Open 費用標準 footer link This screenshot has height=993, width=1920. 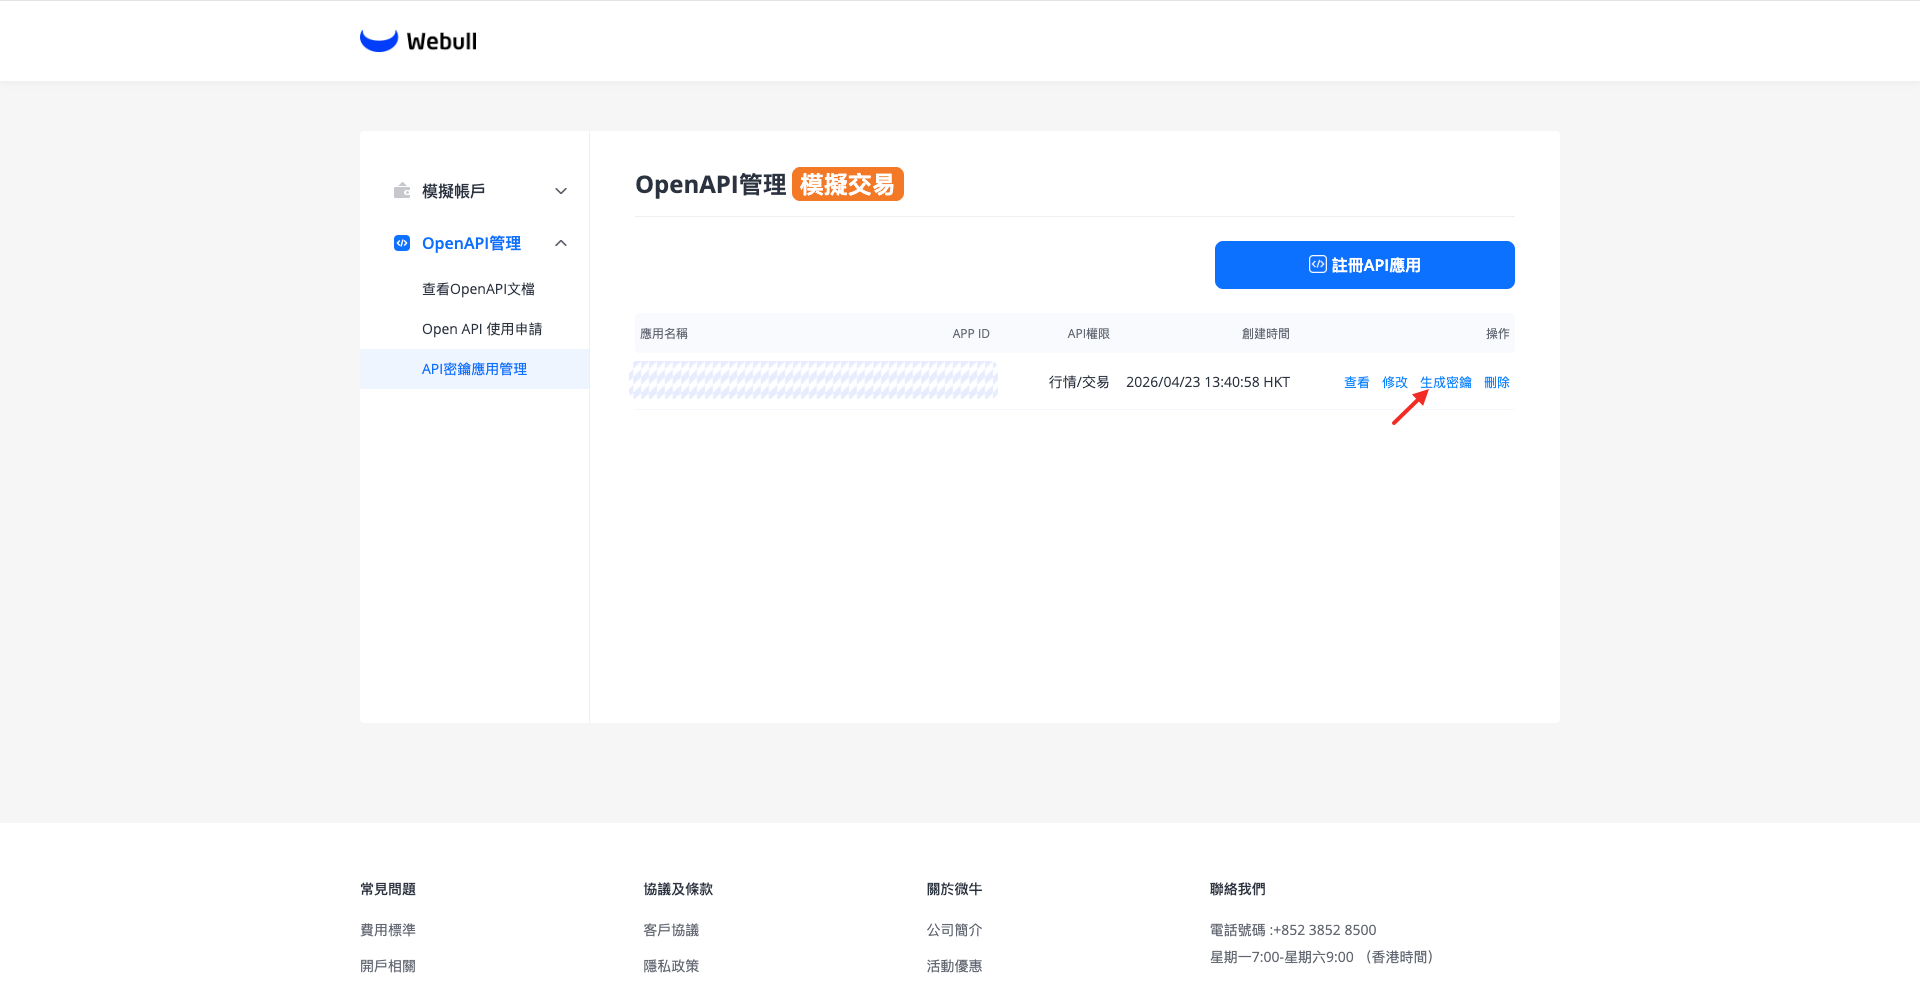(388, 930)
